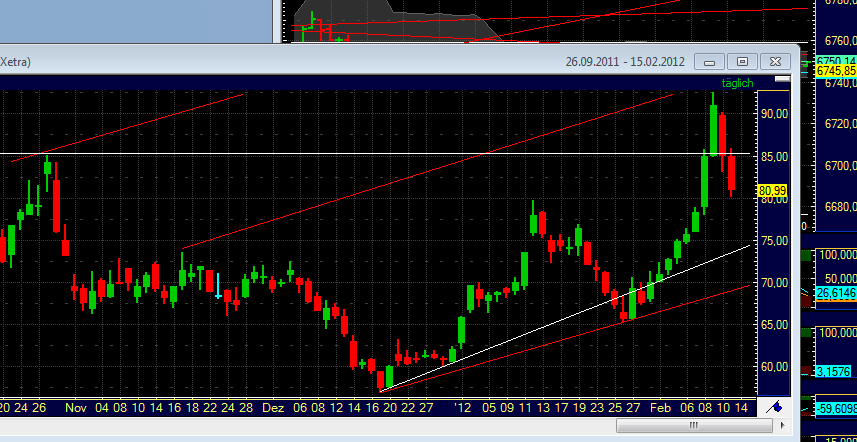Click the date range 26.09.2011 - 15.02.2012

(x=625, y=62)
